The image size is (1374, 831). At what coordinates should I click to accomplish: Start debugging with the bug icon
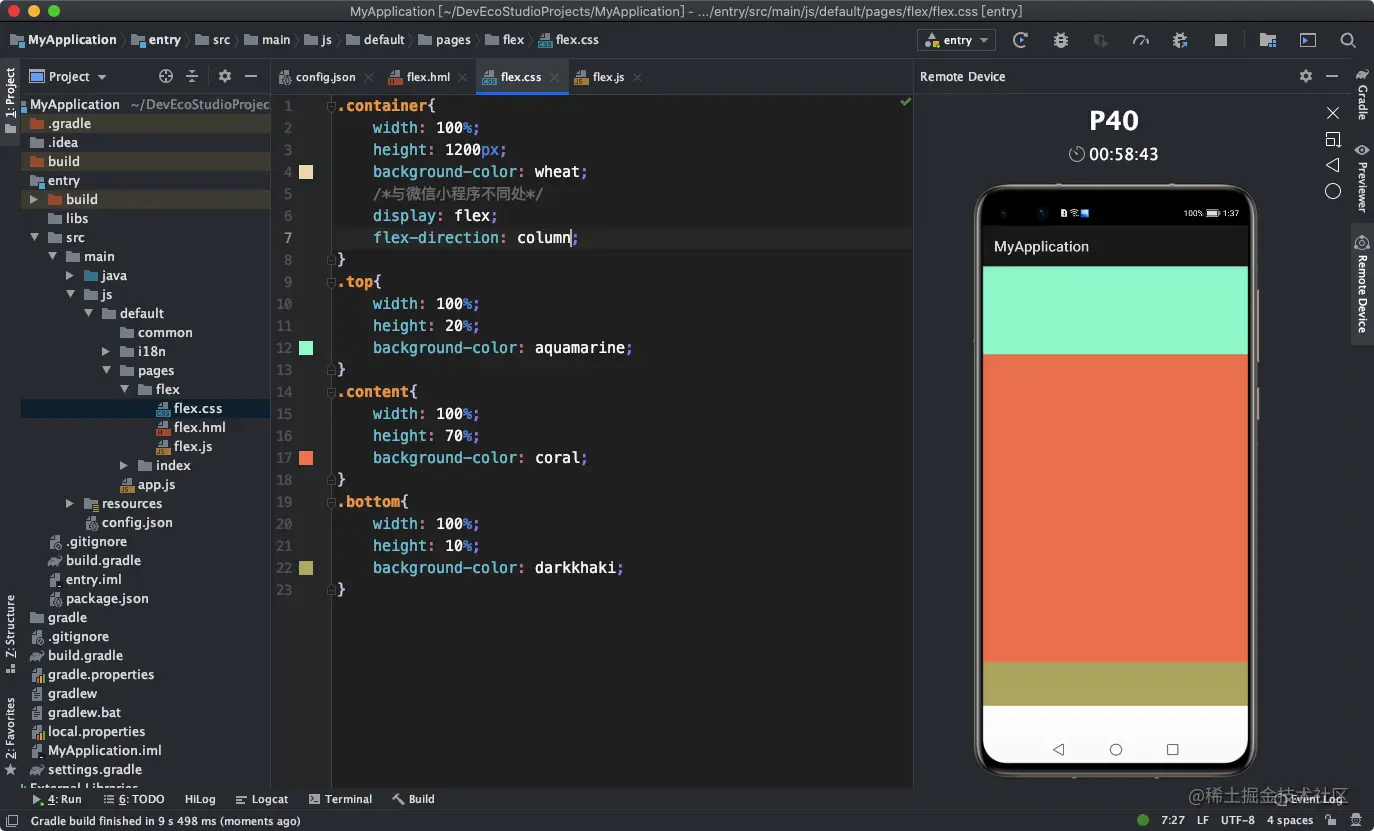click(x=1061, y=40)
